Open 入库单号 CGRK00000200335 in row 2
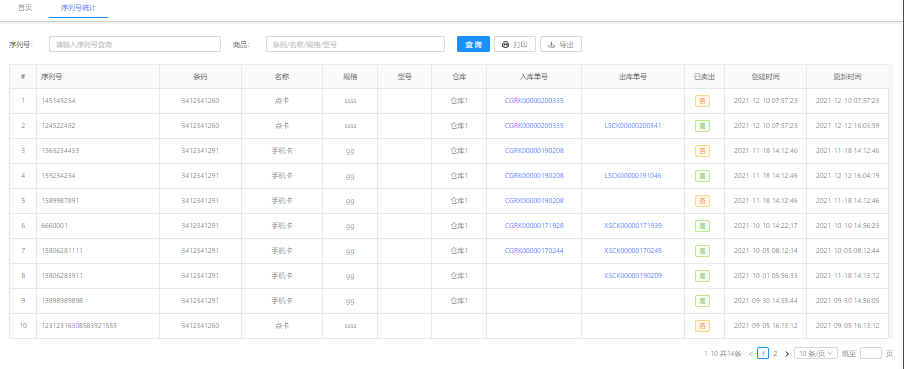Viewport: 904px width, 369px height. [x=534, y=125]
